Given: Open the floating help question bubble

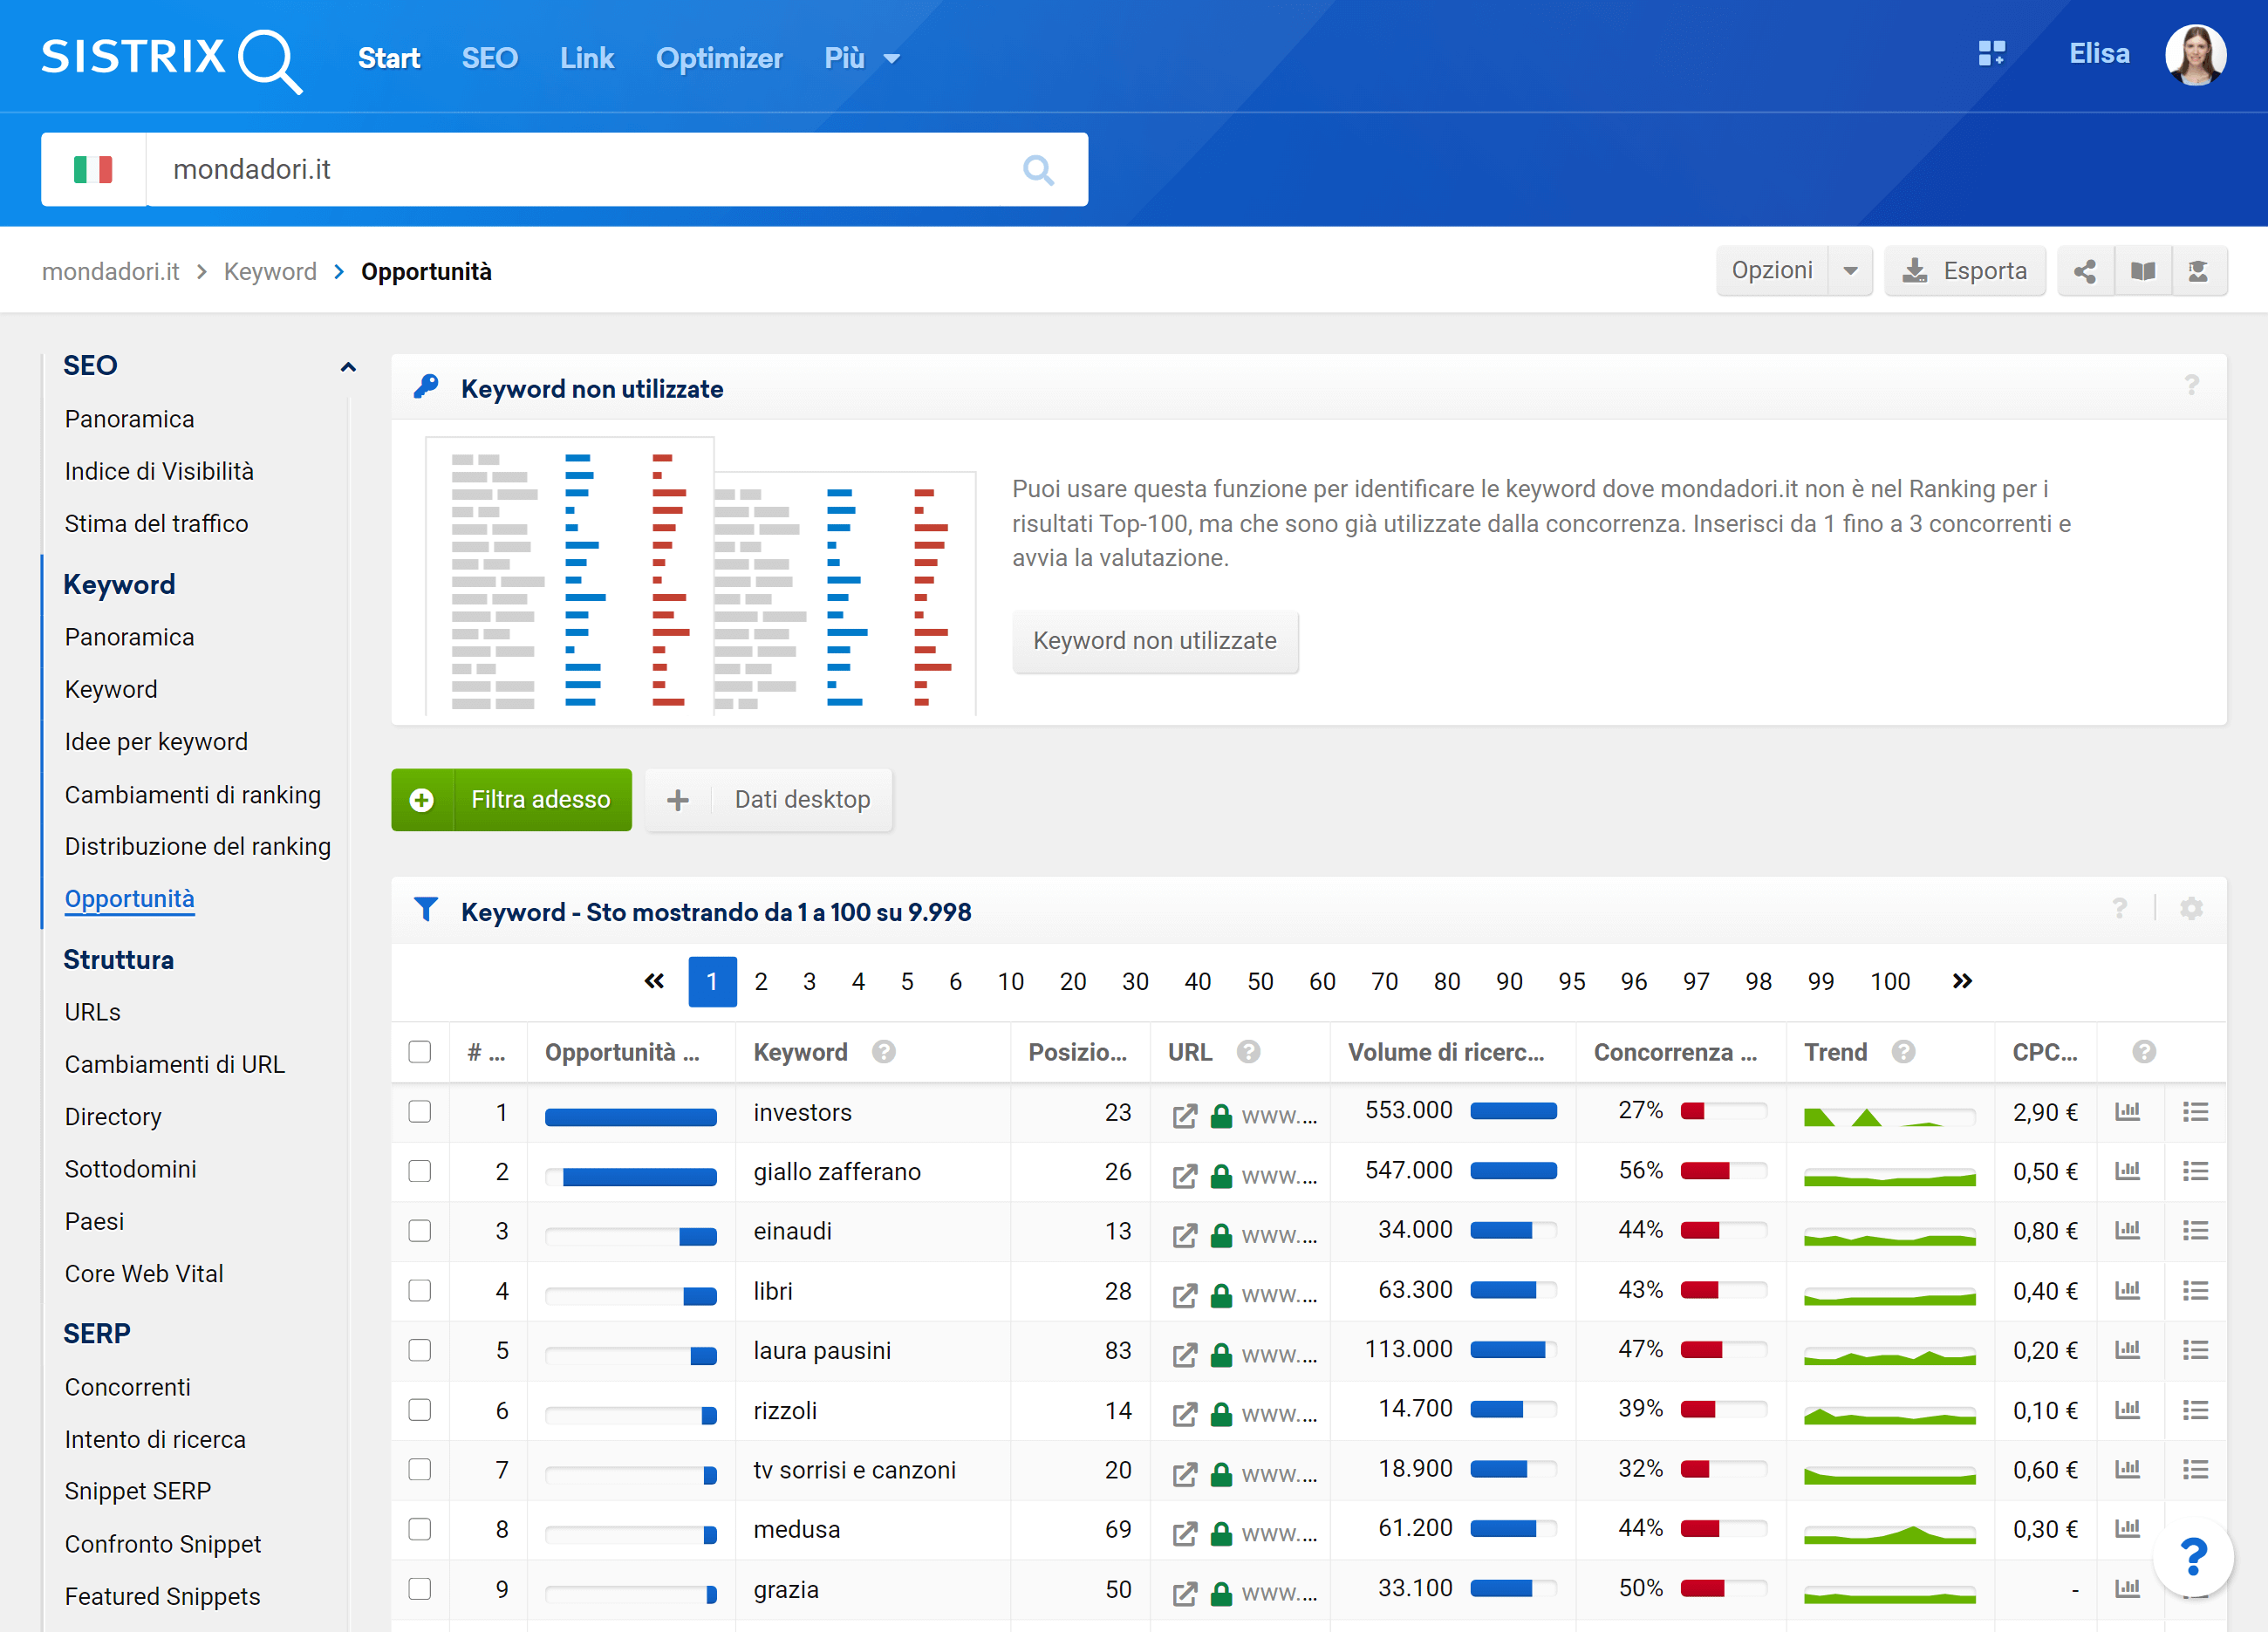Looking at the screenshot, I should click(x=2193, y=1556).
